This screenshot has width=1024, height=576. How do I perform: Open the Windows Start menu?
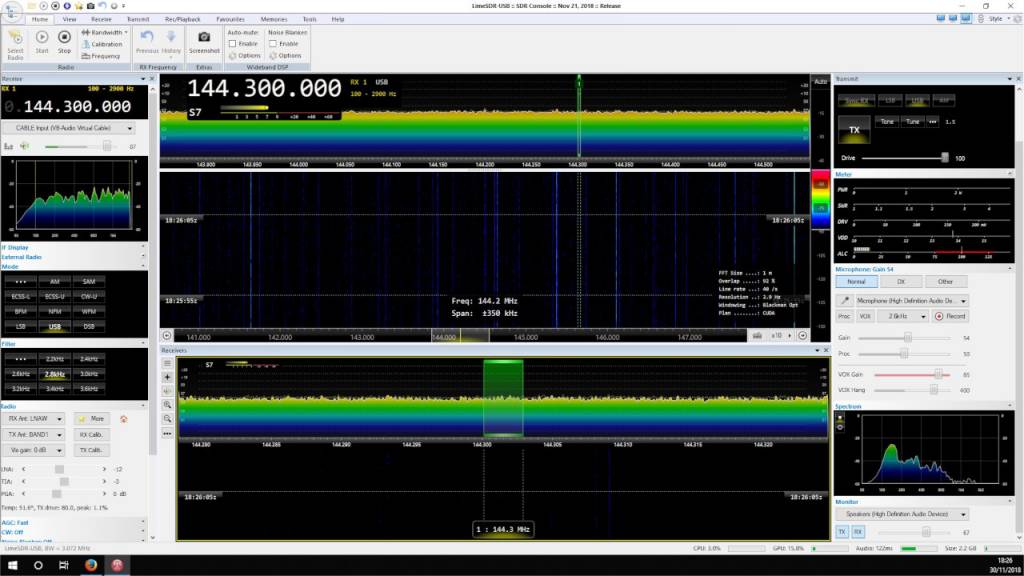point(12,565)
